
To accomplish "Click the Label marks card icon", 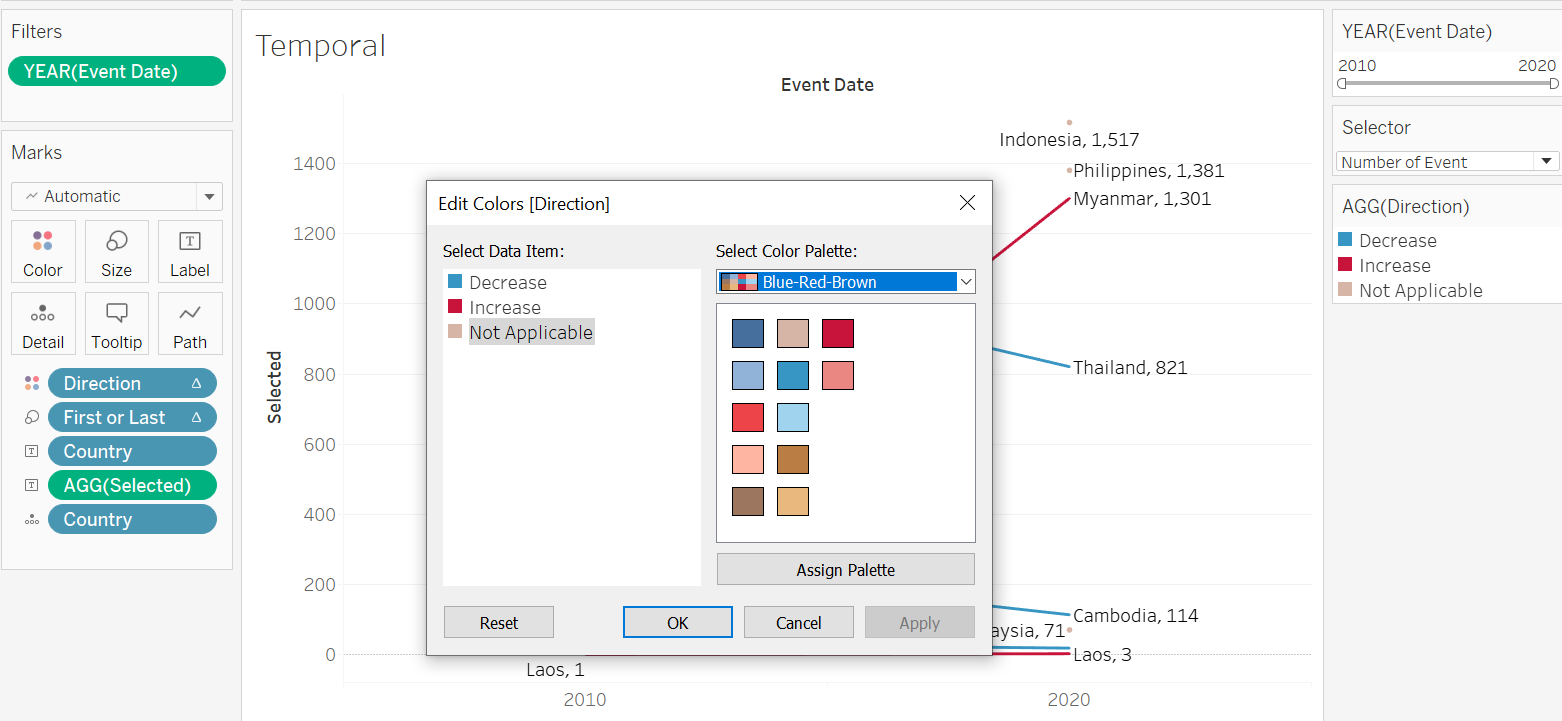I will tap(190, 251).
